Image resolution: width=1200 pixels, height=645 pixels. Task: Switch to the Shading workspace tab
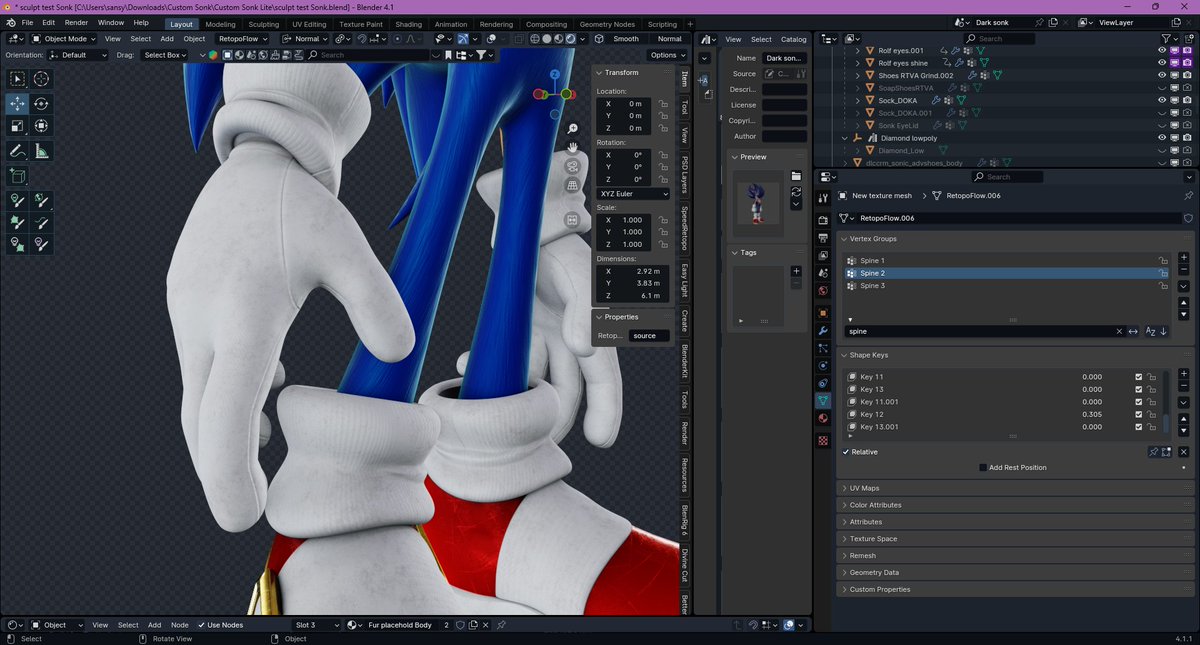(408, 24)
